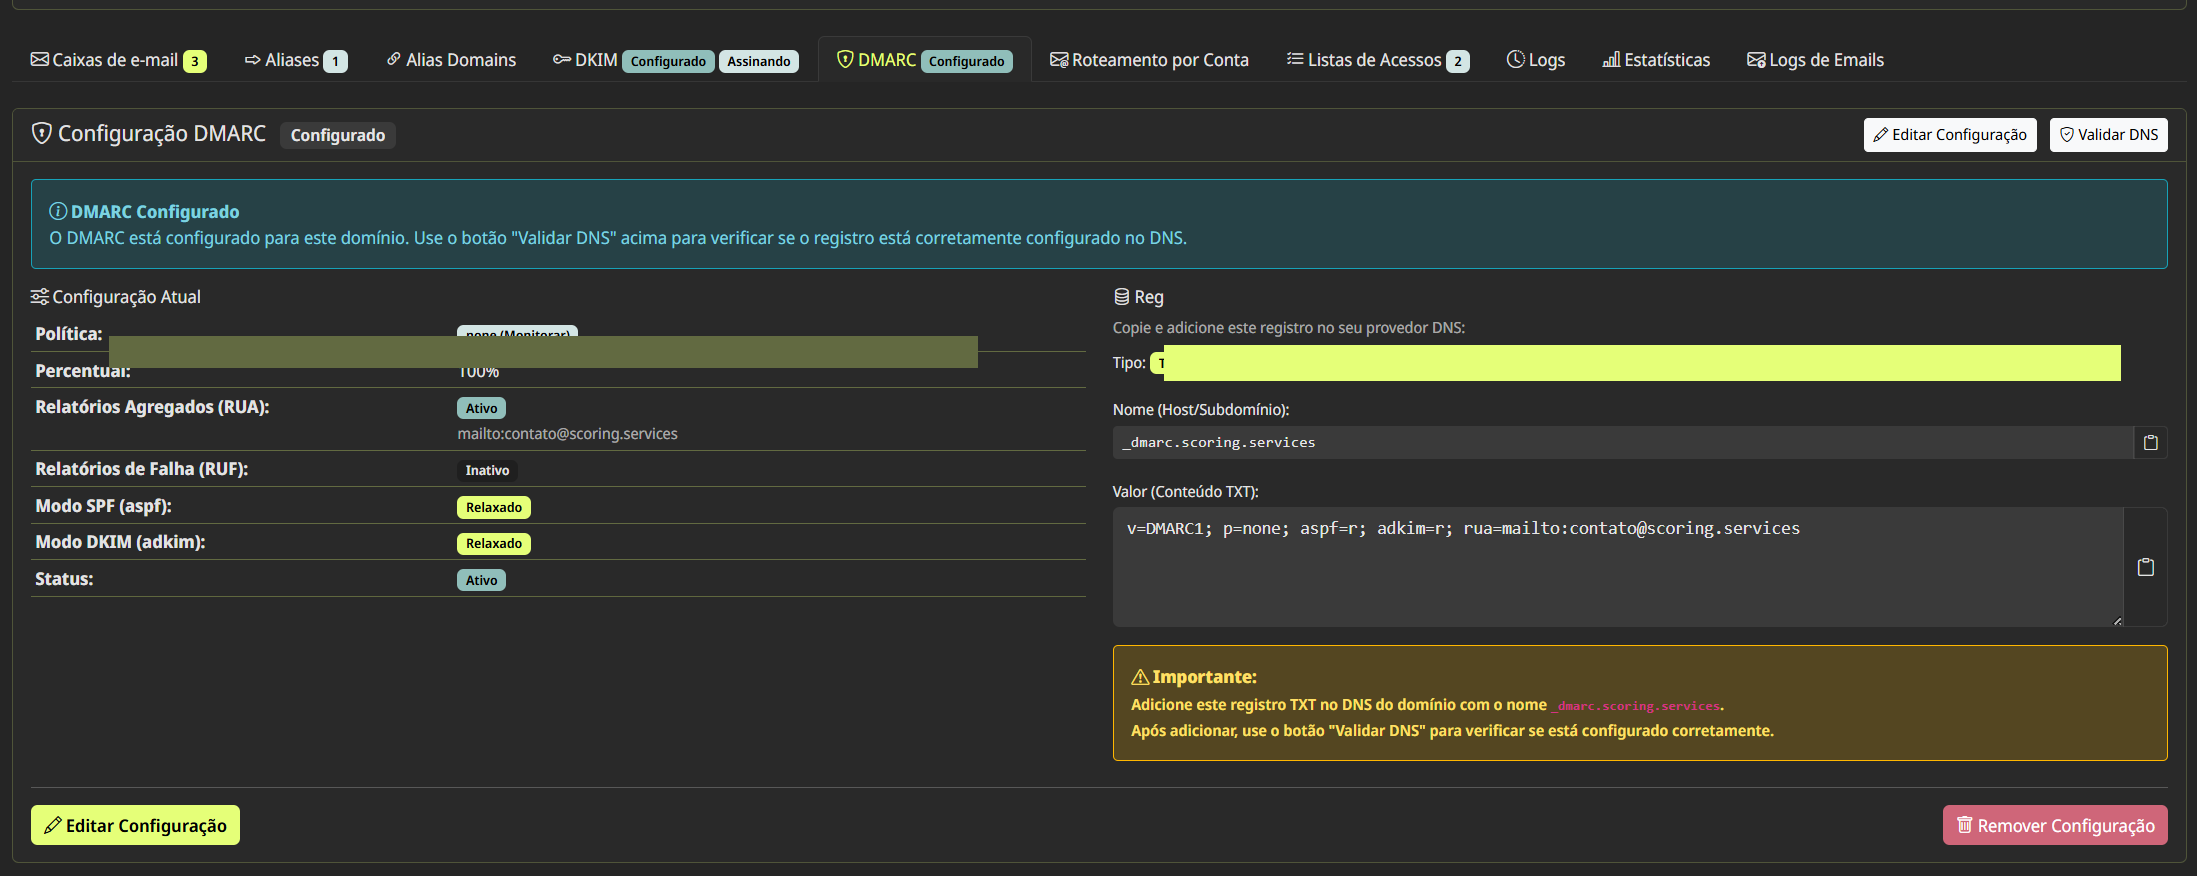Click the Relaxado badge for Modo DKIM

coord(494,543)
